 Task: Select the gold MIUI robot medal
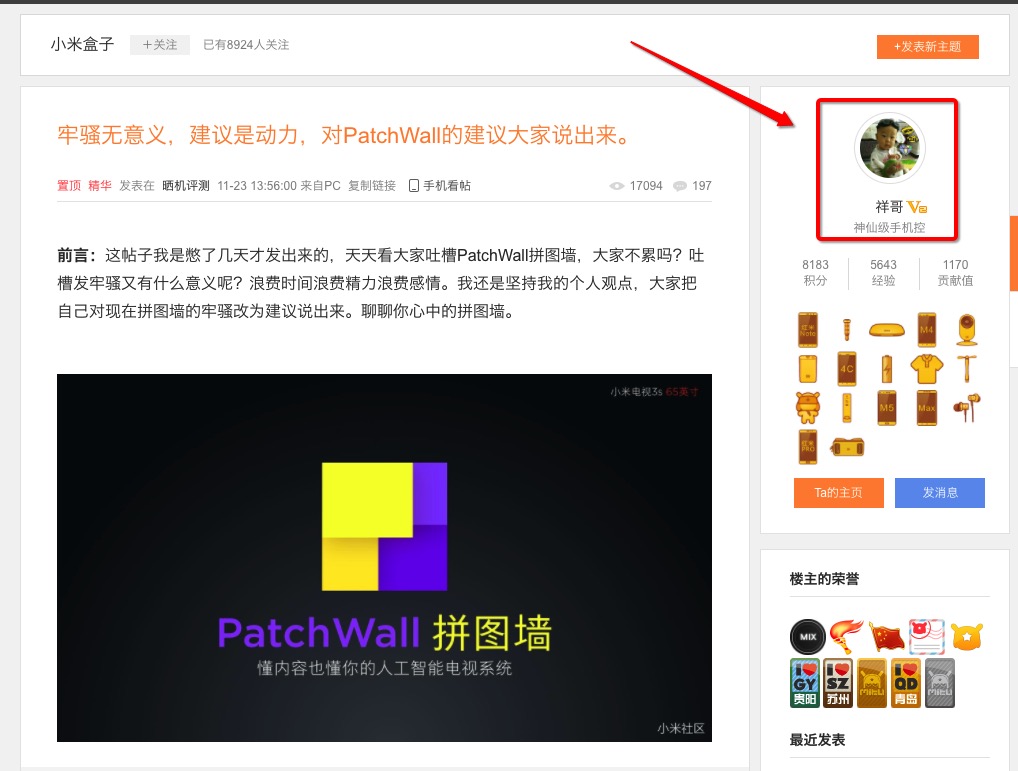(x=872, y=683)
